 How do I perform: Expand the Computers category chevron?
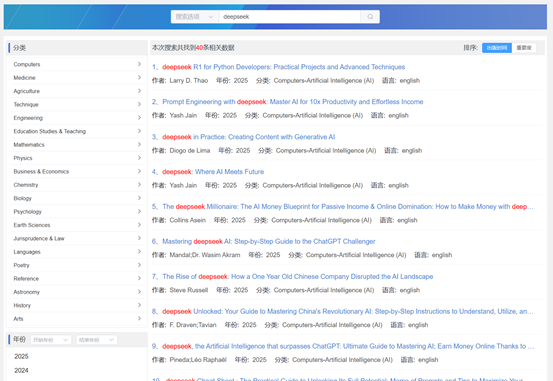[x=139, y=64]
